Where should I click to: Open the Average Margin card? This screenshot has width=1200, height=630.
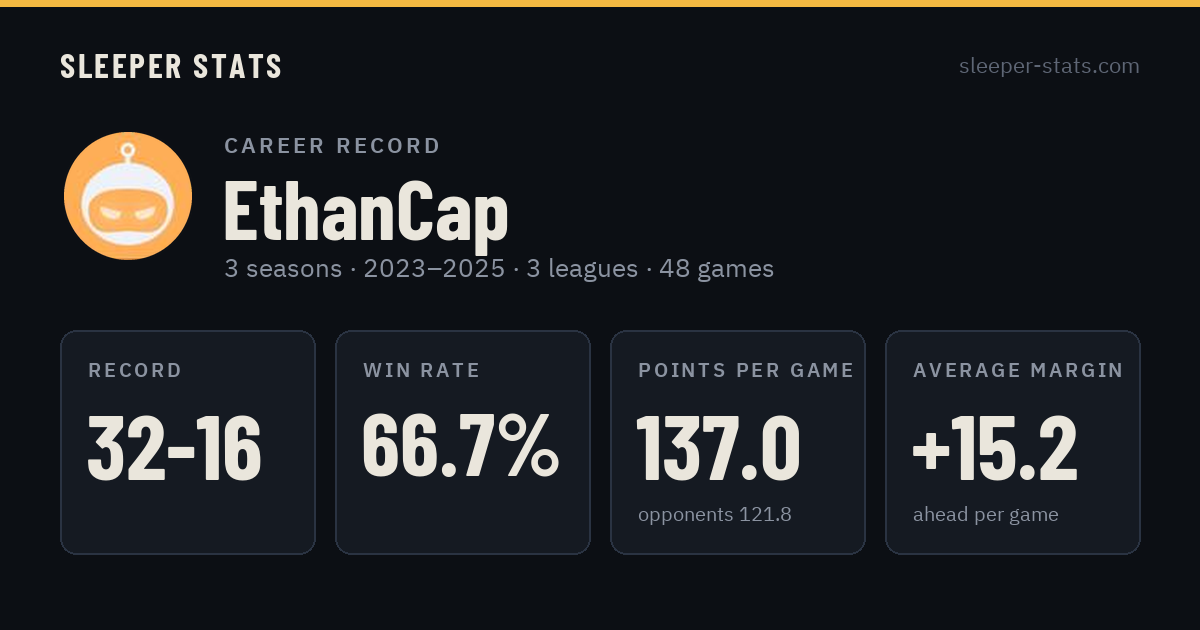1013,442
